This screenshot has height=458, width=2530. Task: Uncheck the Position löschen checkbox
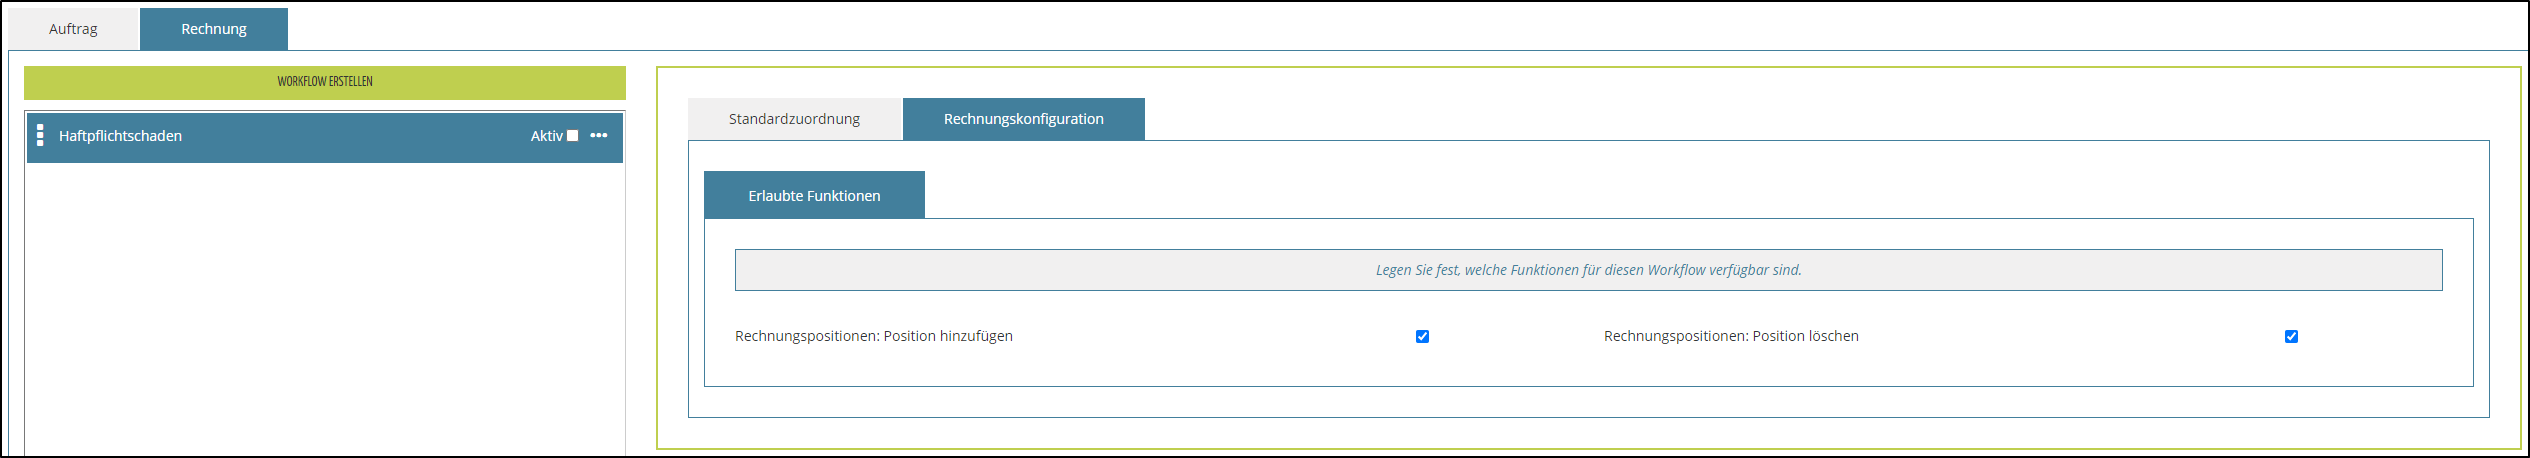(2291, 337)
